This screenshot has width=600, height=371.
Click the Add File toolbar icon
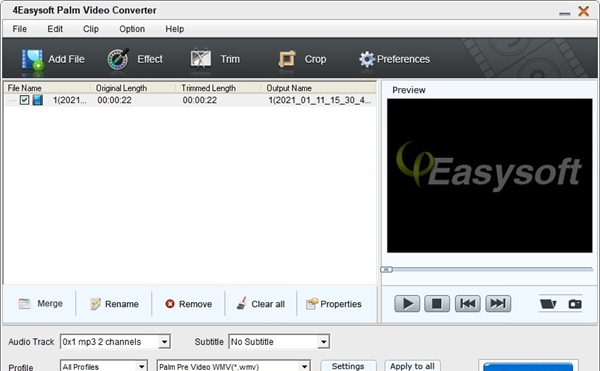tap(32, 60)
